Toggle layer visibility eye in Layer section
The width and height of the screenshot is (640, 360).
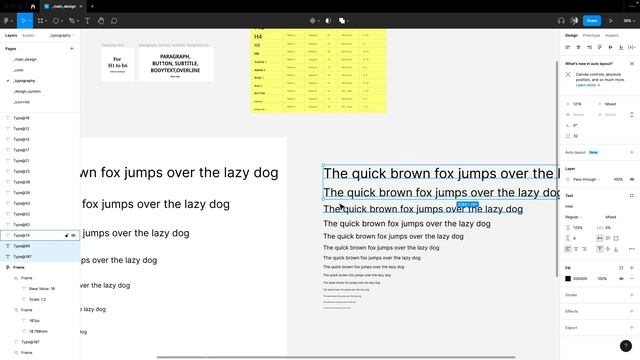632,179
